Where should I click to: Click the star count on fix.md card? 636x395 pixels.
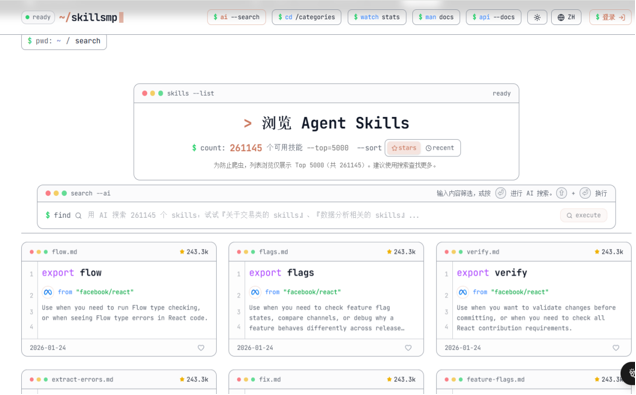(401, 380)
